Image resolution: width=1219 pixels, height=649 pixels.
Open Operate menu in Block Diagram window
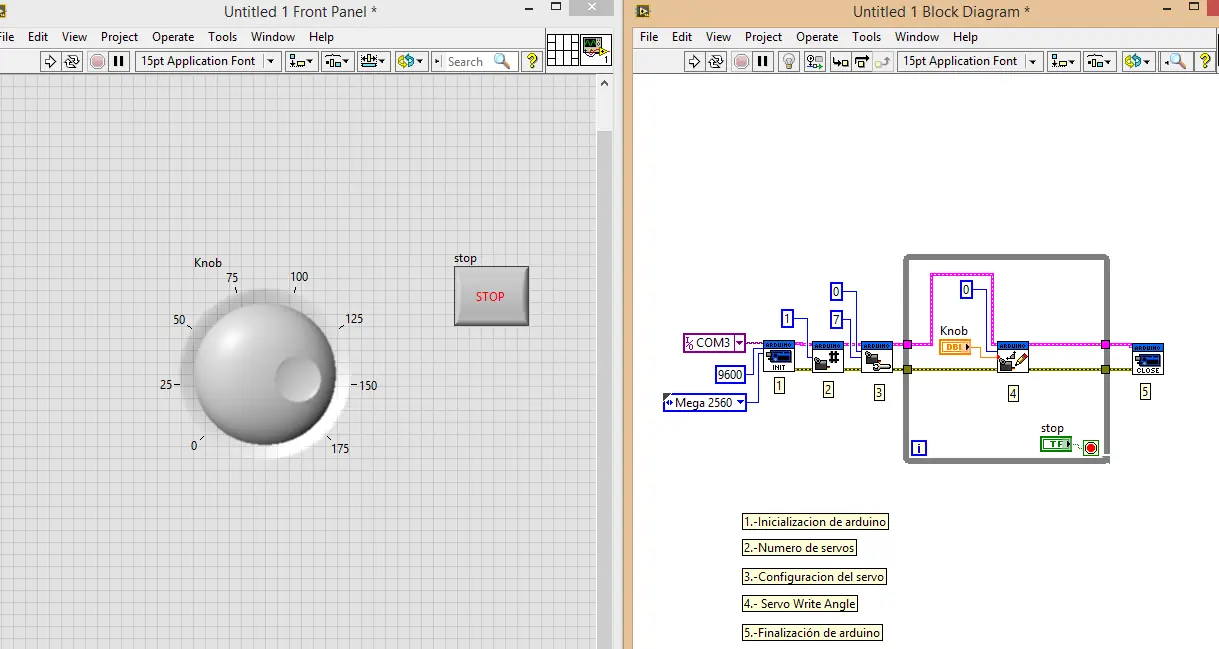pos(817,37)
